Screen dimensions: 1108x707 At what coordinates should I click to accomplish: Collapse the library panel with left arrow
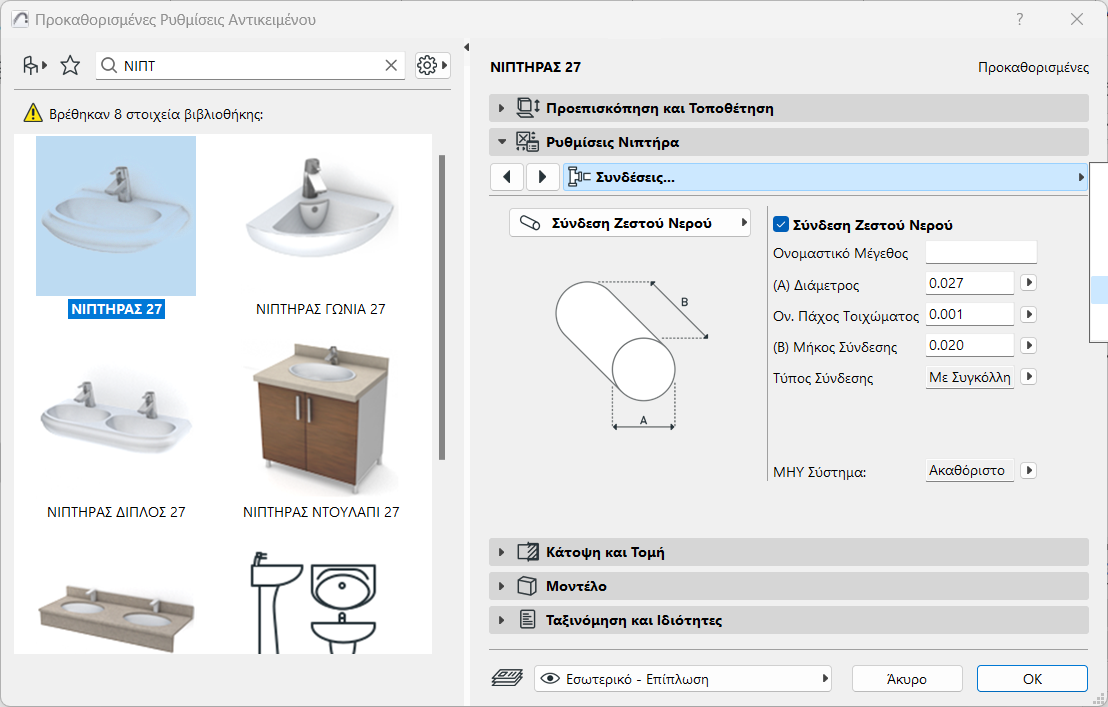466,47
